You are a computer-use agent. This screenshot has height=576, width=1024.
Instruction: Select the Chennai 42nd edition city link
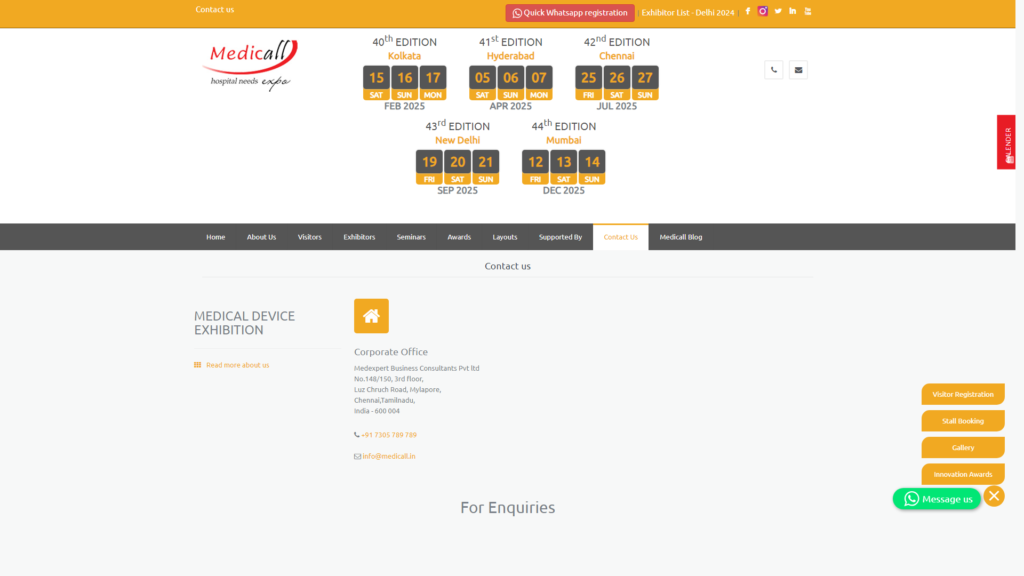pos(616,56)
